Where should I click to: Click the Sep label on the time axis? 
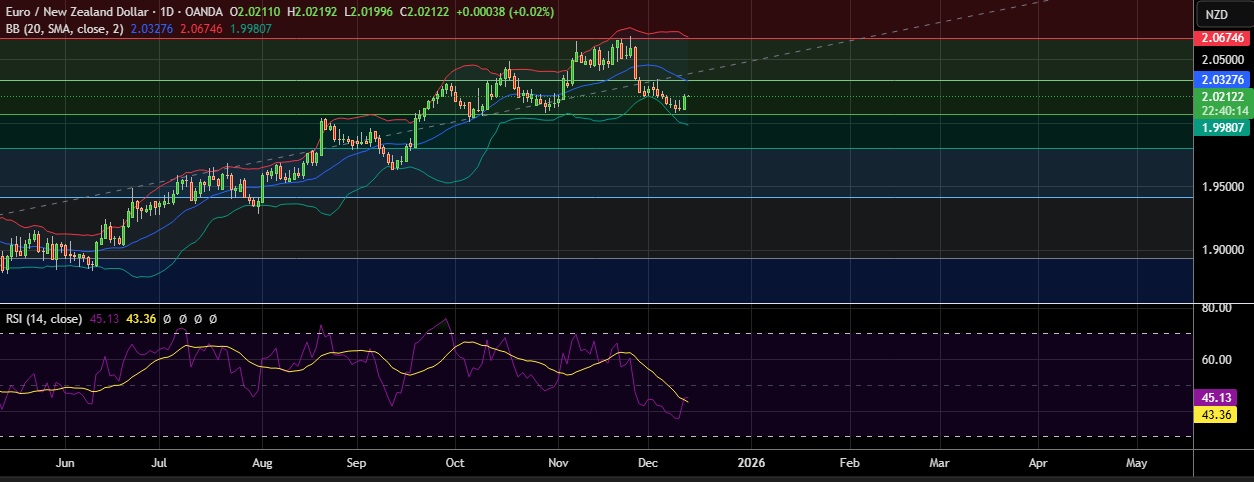tap(357, 464)
